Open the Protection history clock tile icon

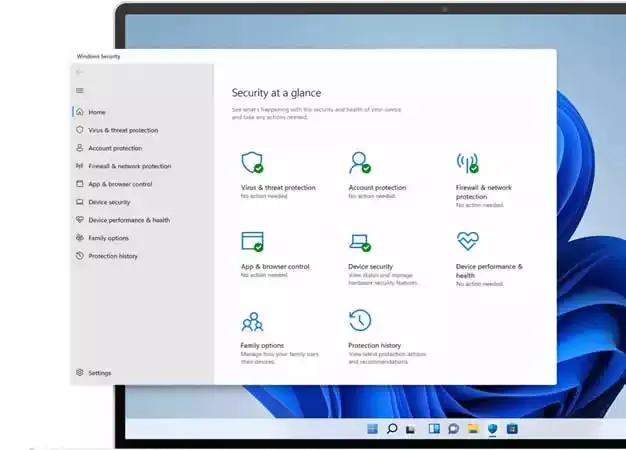[x=360, y=320]
